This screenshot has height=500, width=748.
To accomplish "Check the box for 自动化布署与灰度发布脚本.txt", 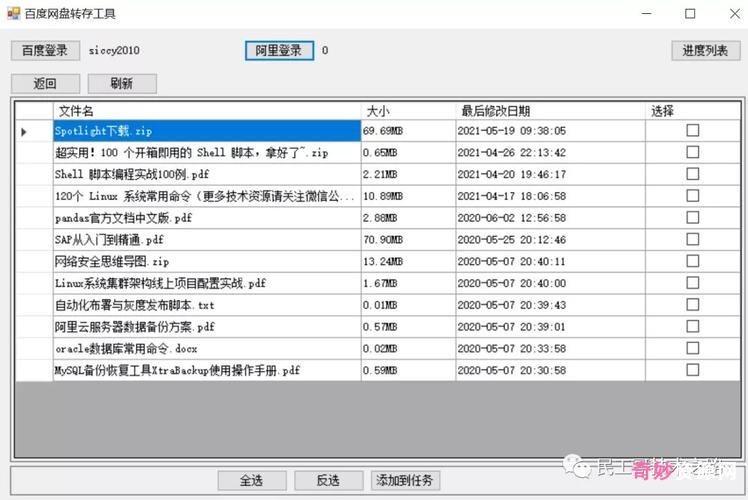I will point(693,305).
